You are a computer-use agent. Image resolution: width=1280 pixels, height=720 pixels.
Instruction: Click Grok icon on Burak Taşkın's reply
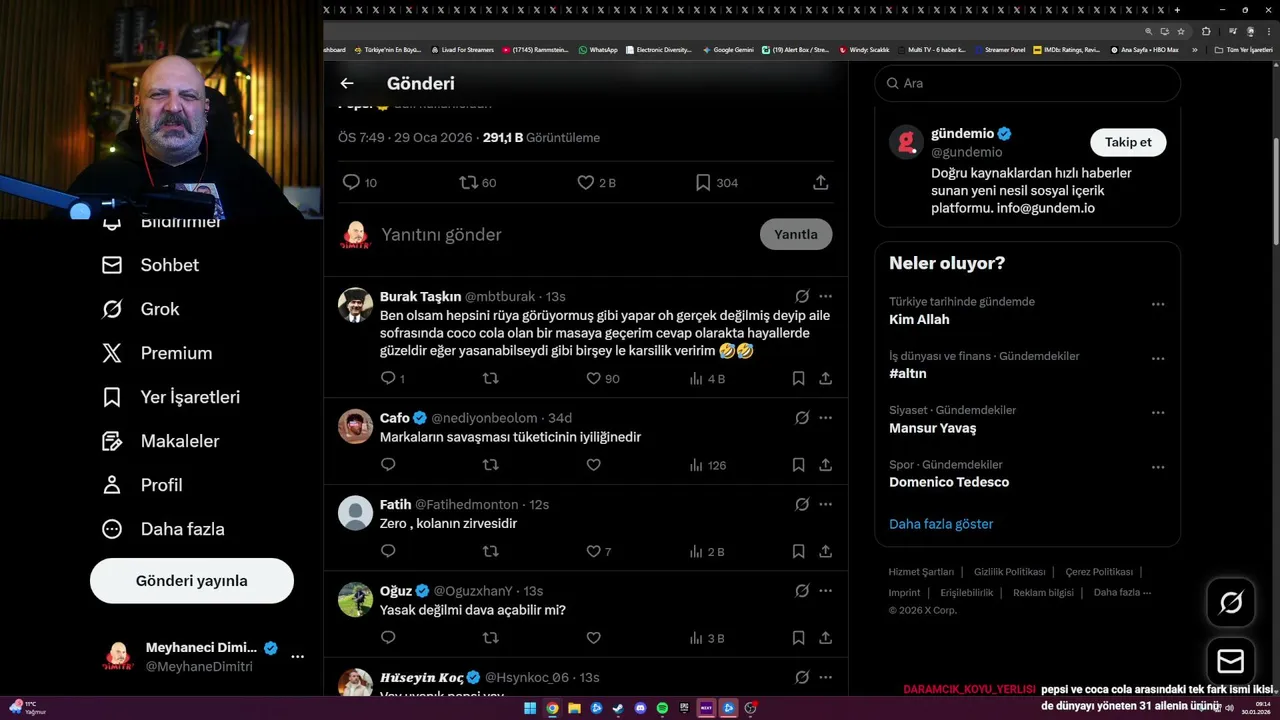(802, 296)
